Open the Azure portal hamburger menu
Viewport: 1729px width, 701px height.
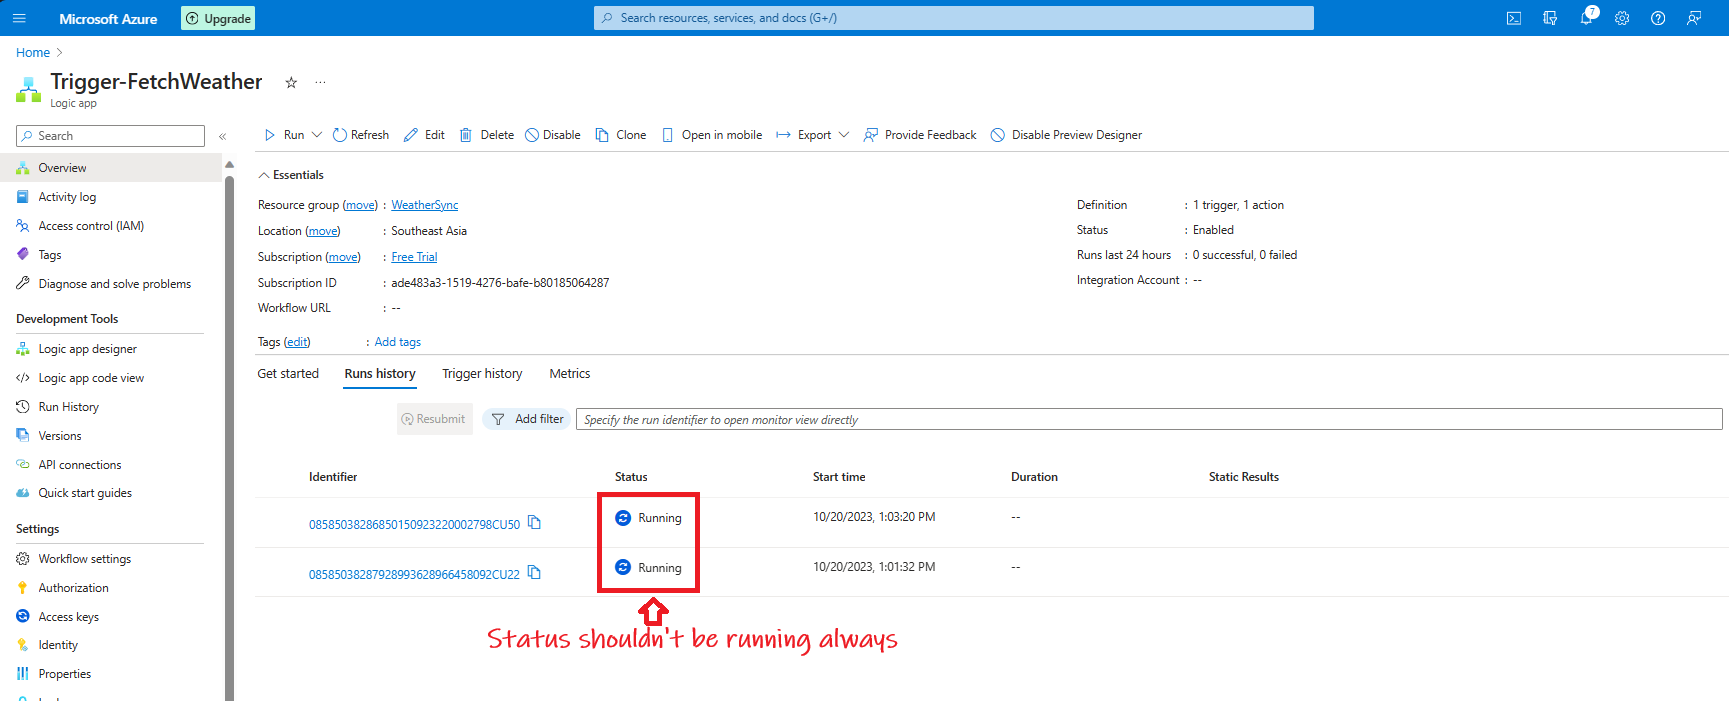pyautogui.click(x=19, y=18)
